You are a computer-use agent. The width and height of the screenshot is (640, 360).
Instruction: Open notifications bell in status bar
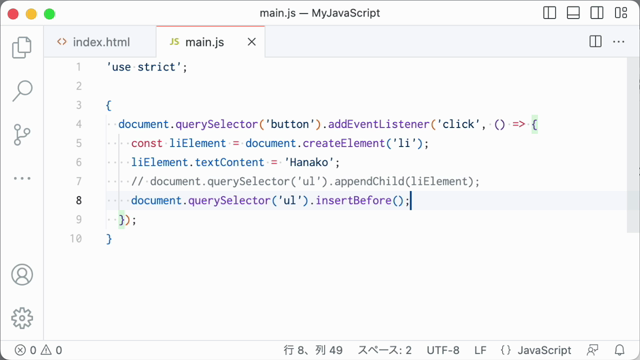pyautogui.click(x=620, y=350)
